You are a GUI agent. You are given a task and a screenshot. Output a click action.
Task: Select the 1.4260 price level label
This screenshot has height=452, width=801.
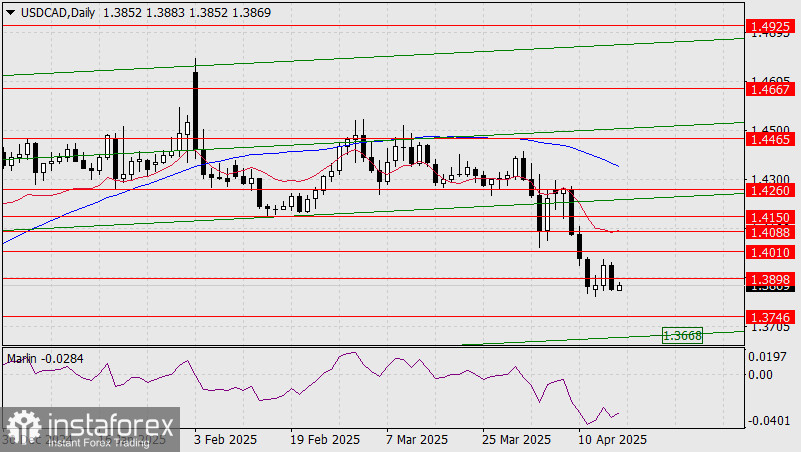tap(770, 191)
